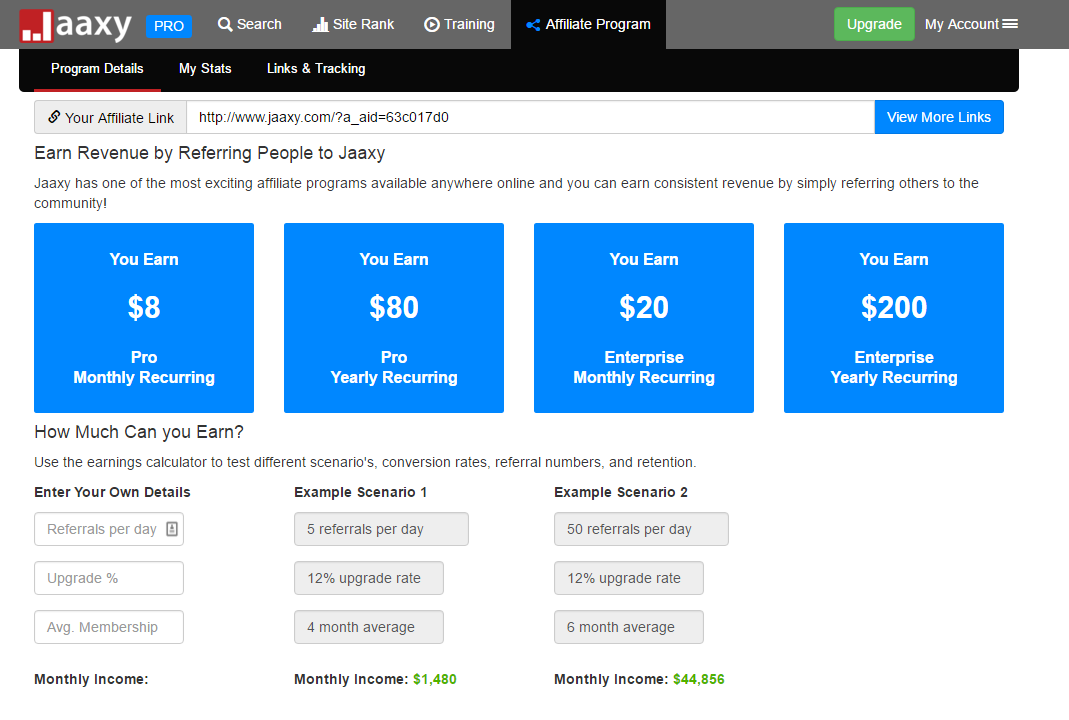Screen dimensions: 1069x720
Task: Switch to the My Stats tab
Action: (205, 69)
